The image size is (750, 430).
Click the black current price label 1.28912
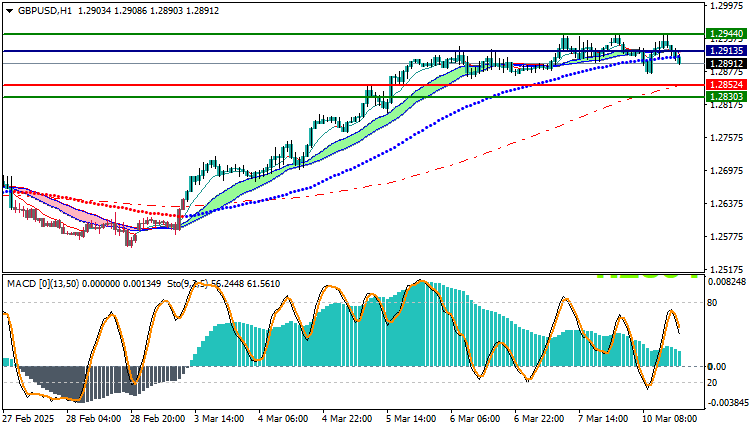tap(726, 63)
